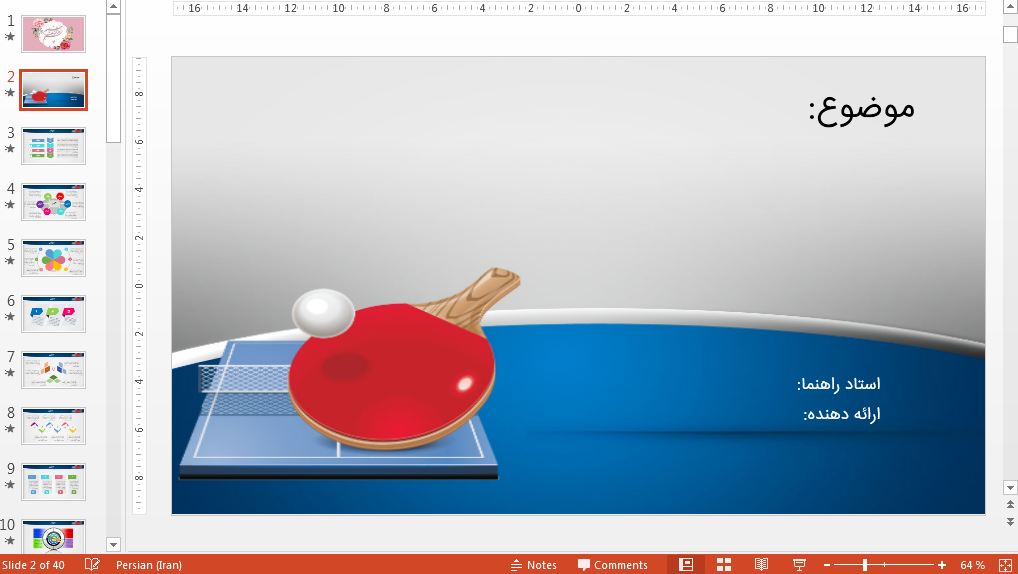The image size is (1018, 574).
Task: Select slide 1 thumbnail with flowers
Action: tap(54, 34)
